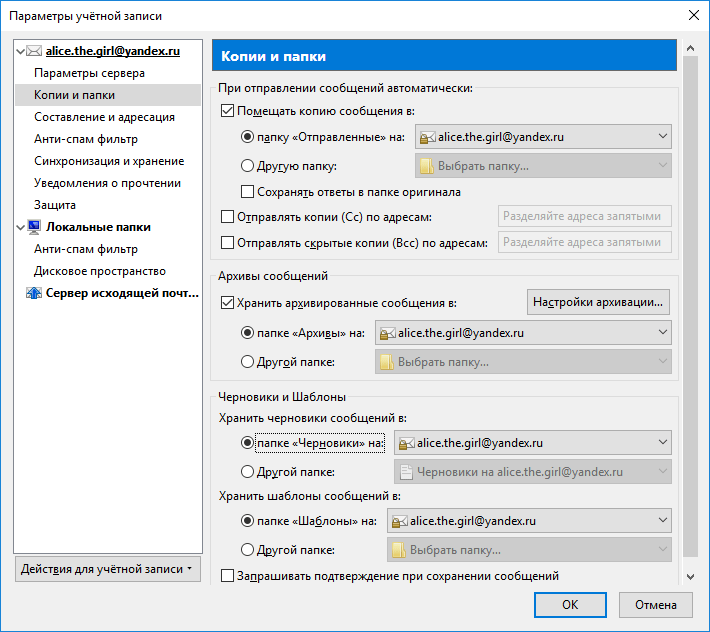Select 'Другую папку' radio for sent copies
This screenshot has width=710, height=632.
247,166
